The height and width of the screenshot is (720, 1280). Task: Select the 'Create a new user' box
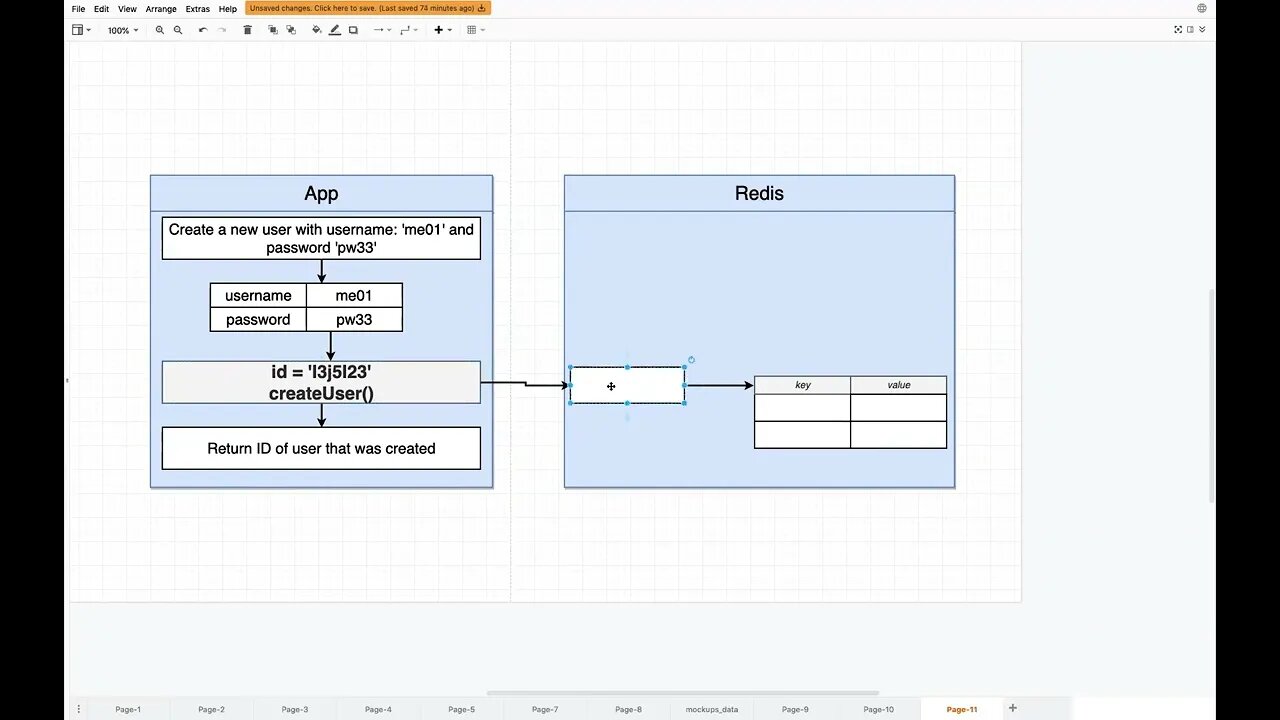pos(321,238)
